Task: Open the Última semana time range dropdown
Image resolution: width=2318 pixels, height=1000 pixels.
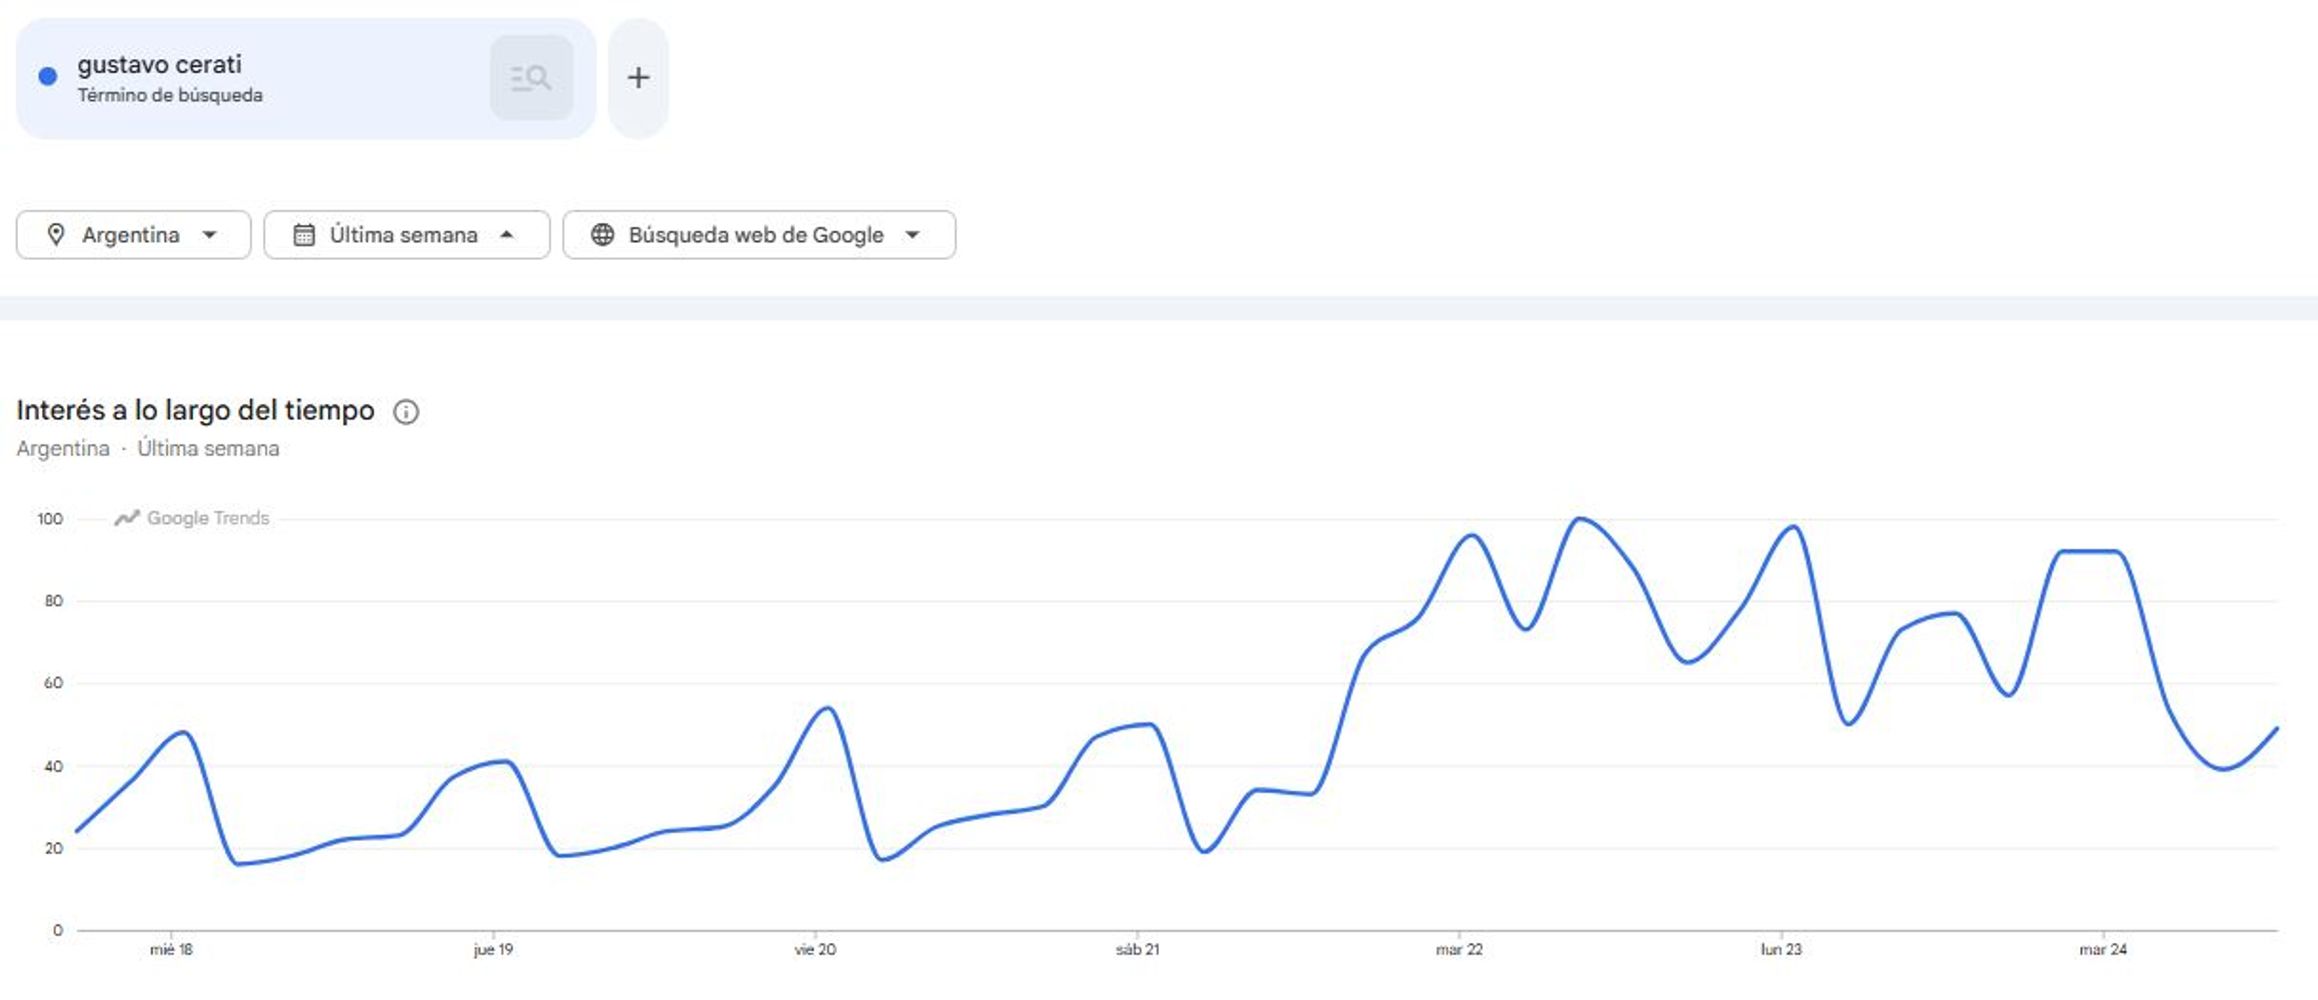Action: tap(406, 235)
